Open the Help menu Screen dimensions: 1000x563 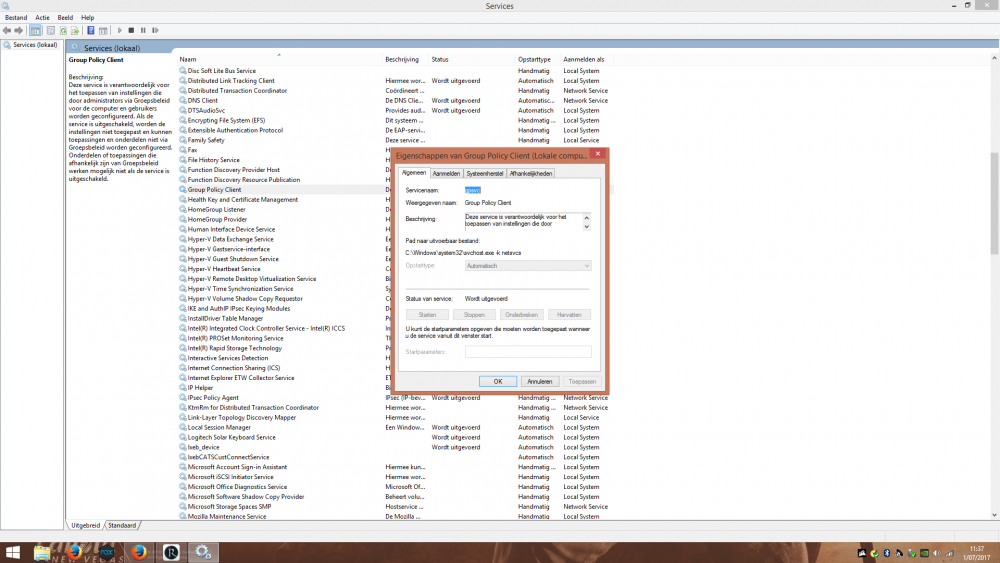pyautogui.click(x=87, y=18)
